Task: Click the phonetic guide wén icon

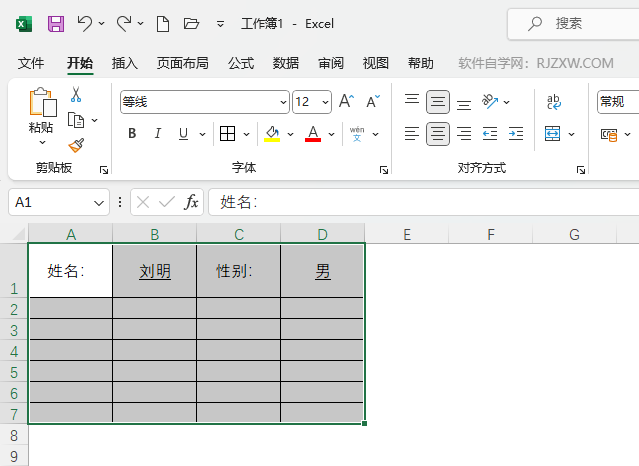Action: tap(357, 134)
